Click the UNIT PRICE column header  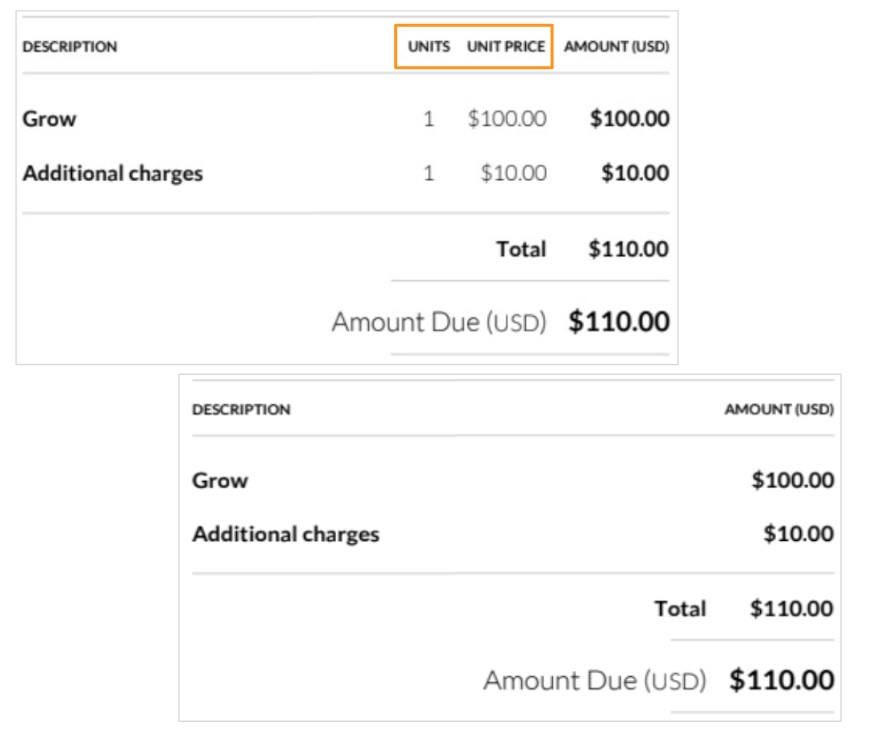point(506,47)
